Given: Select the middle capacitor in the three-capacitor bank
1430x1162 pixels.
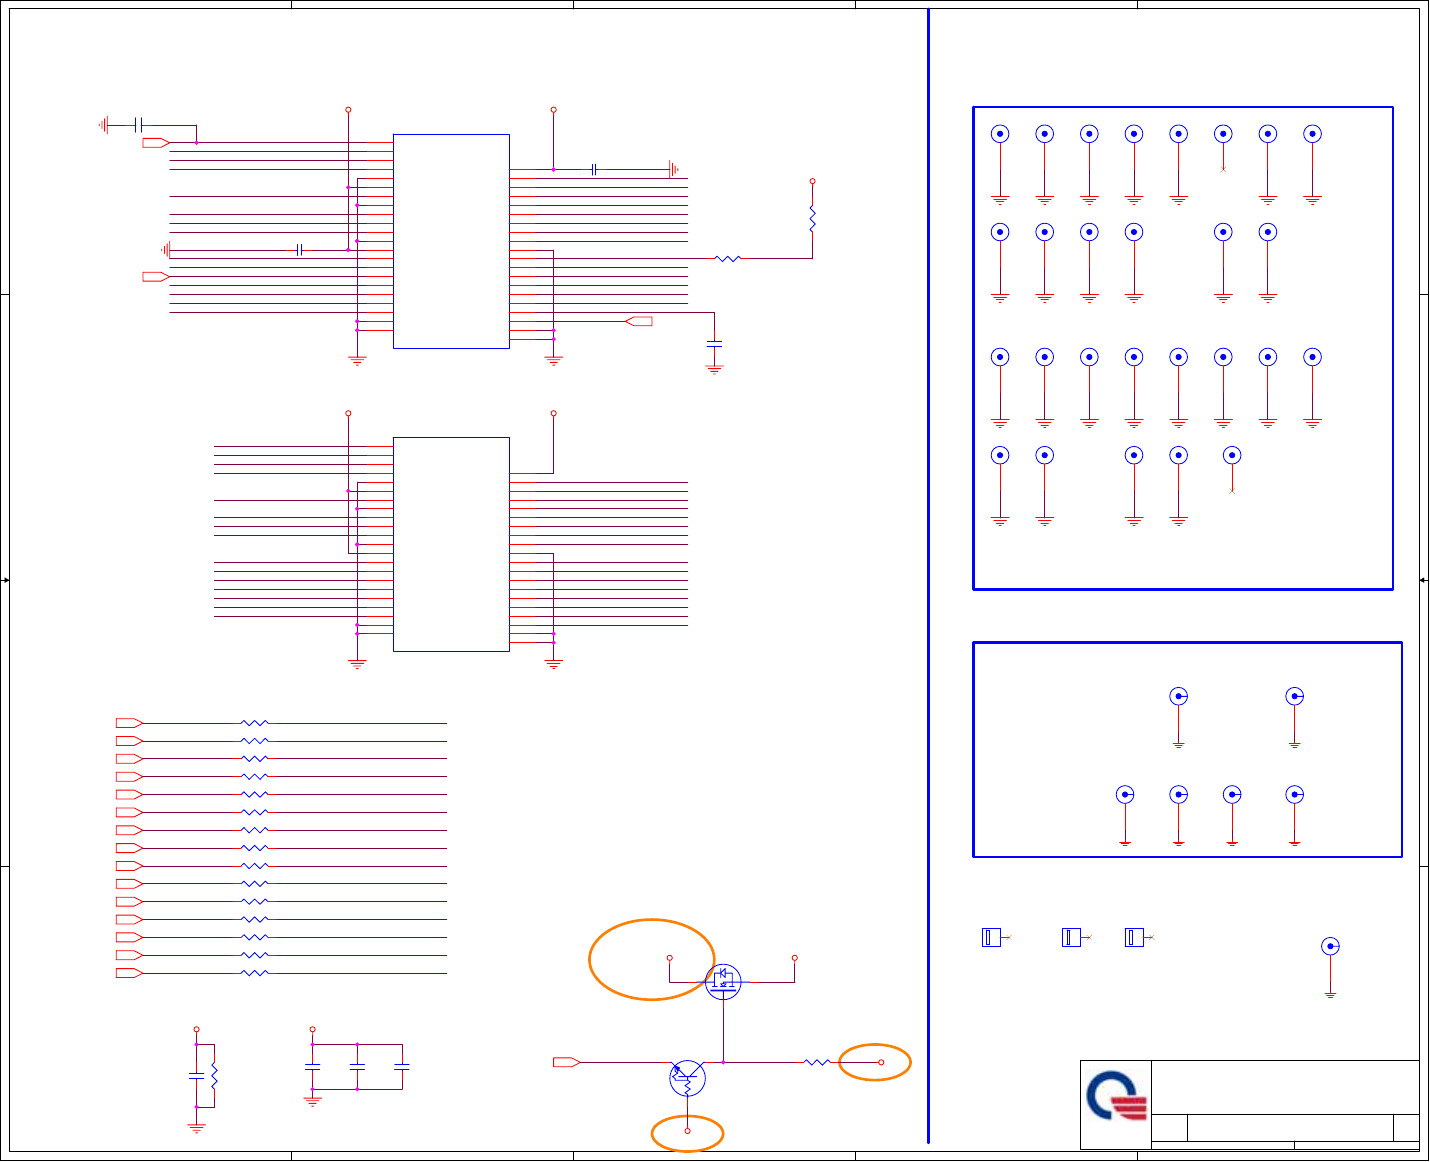Looking at the screenshot, I should pos(357,1067).
